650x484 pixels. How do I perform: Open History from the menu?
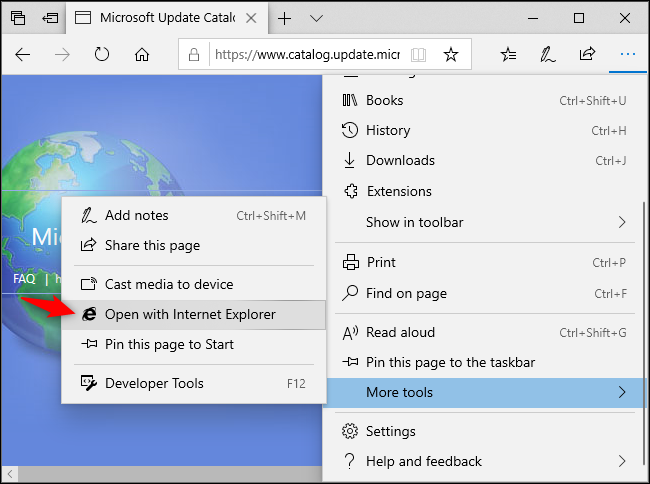tap(388, 130)
